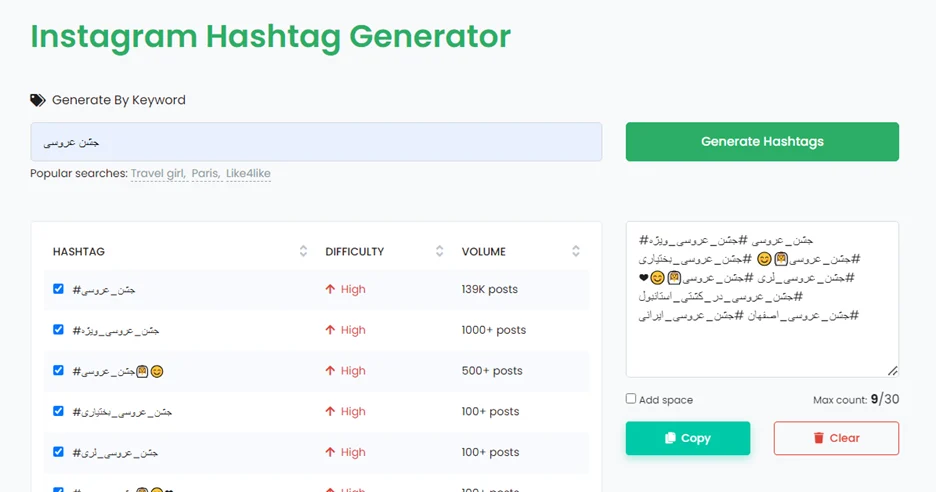Uncheck the emoji hashtag with 500+ posts
Viewport: 936px width, 492px height.
point(58,370)
